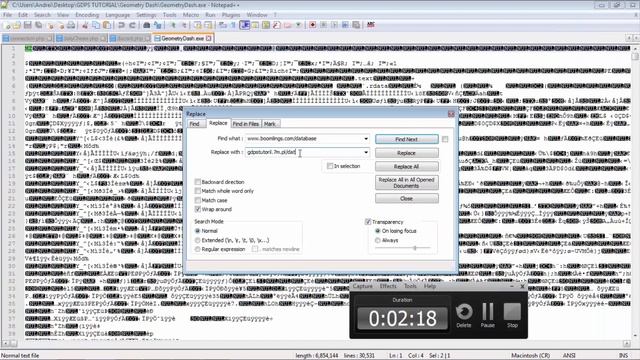Open the Language menu
The width and height of the screenshot is (640, 360).
coord(118,15)
